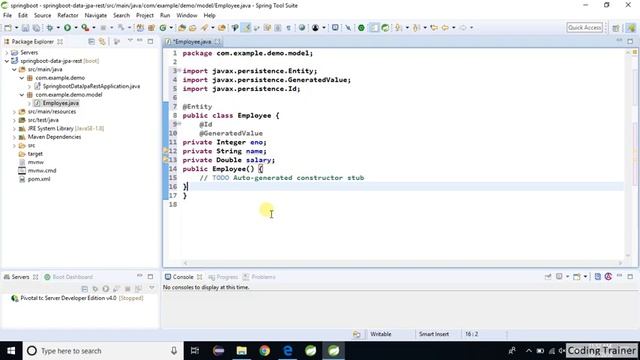The width and height of the screenshot is (640, 360).
Task: Click the Open Perspective icon
Action: tap(616, 28)
